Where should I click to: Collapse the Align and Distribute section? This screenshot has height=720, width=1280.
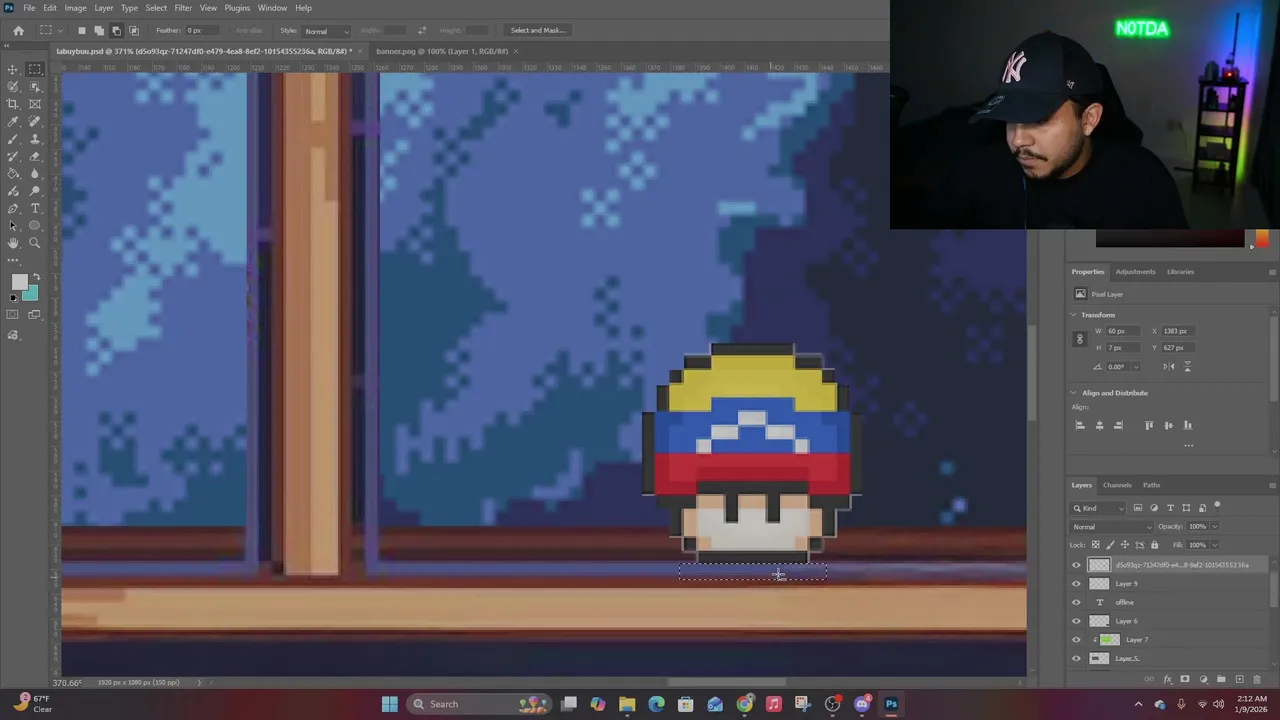click(1074, 393)
